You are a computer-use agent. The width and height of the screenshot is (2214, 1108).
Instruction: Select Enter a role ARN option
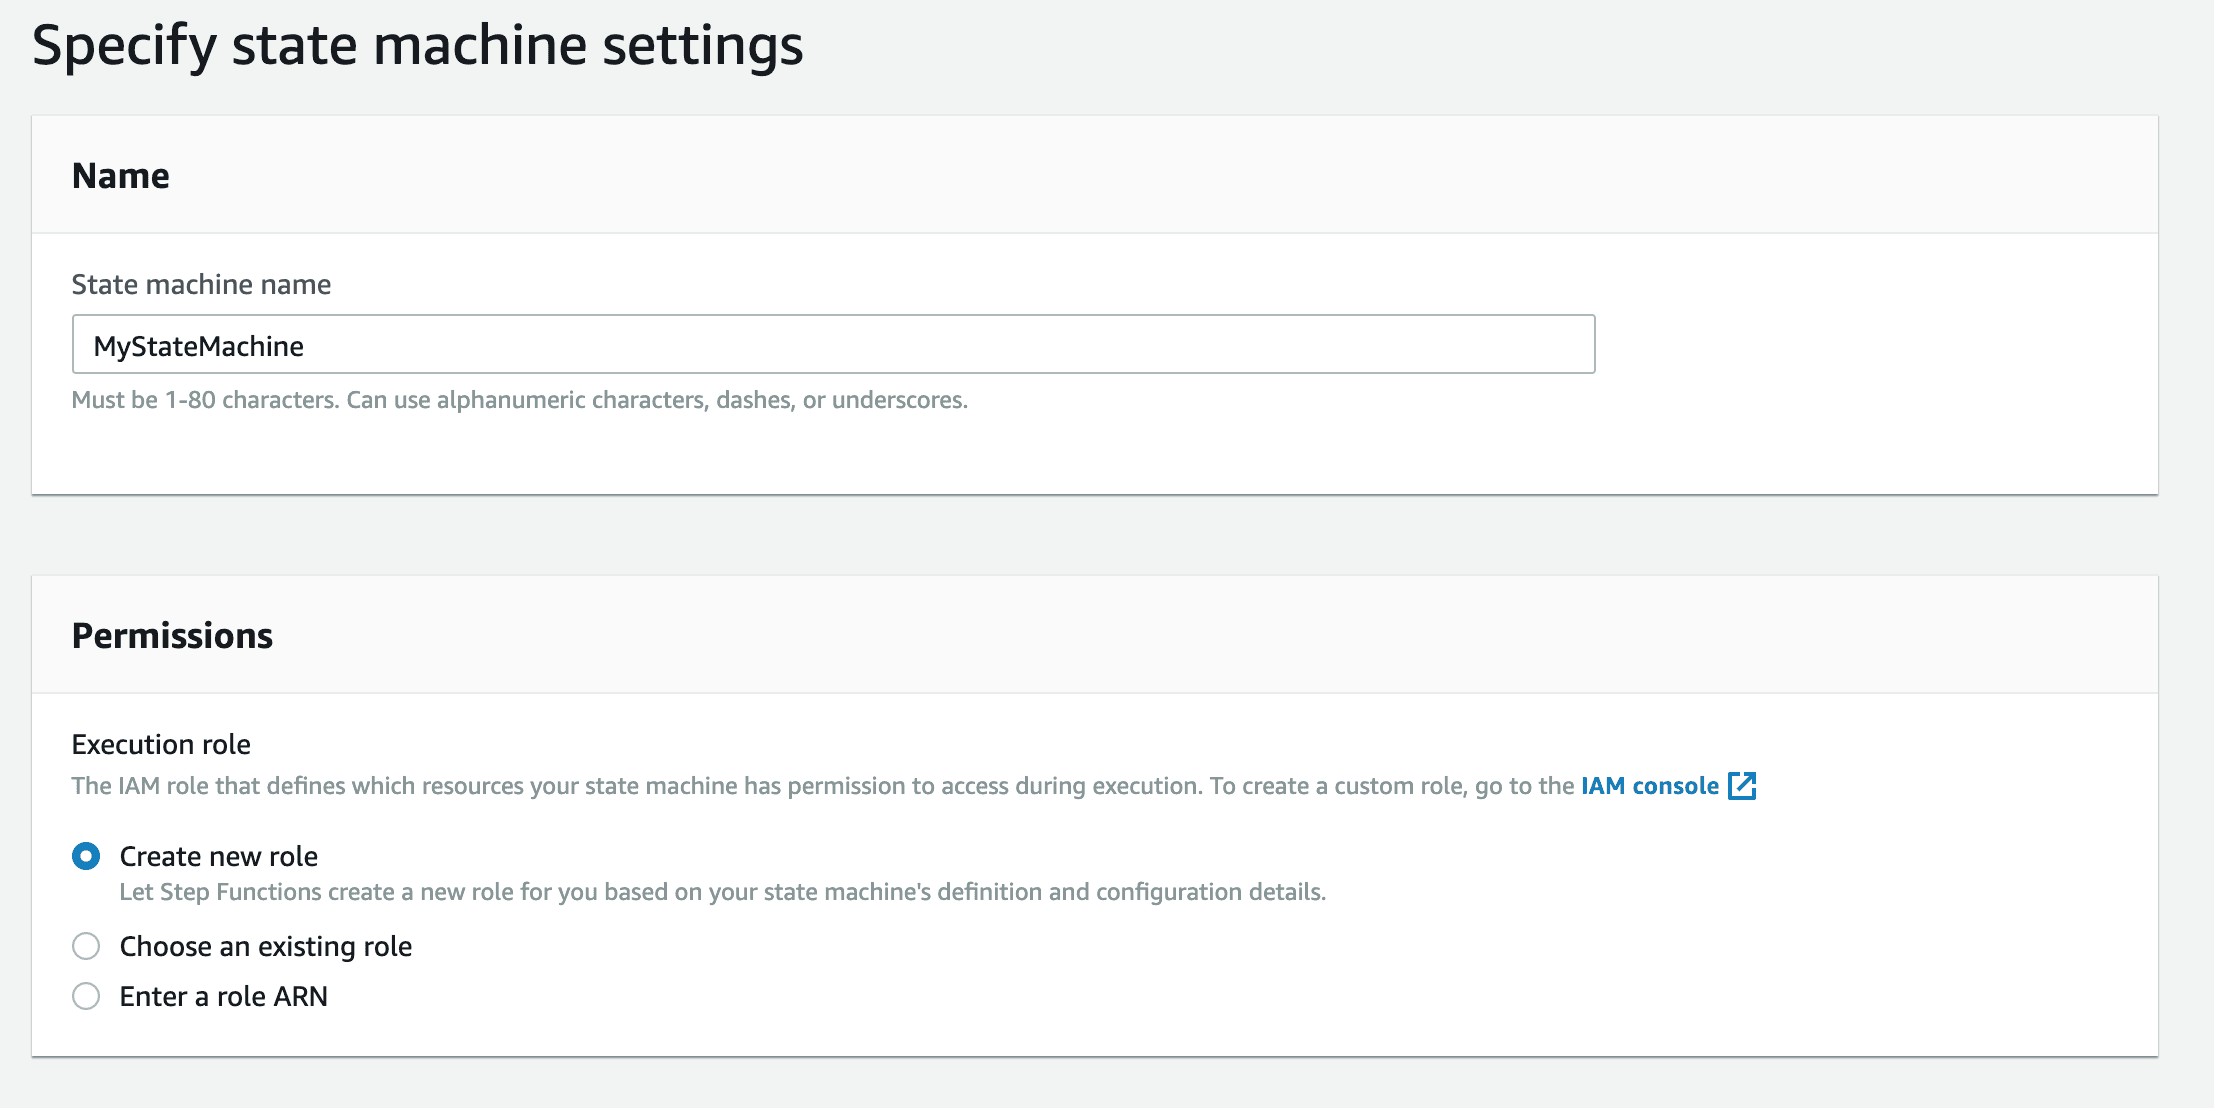pyautogui.click(x=86, y=996)
